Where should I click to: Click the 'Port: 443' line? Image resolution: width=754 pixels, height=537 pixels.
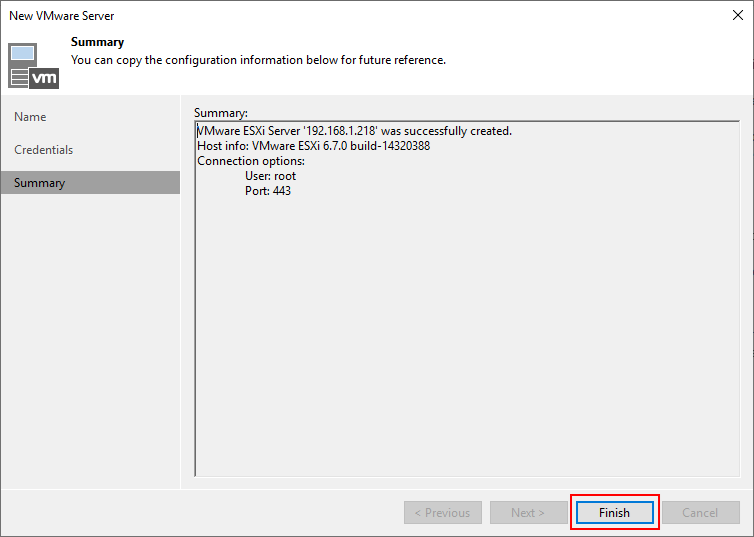click(x=268, y=191)
